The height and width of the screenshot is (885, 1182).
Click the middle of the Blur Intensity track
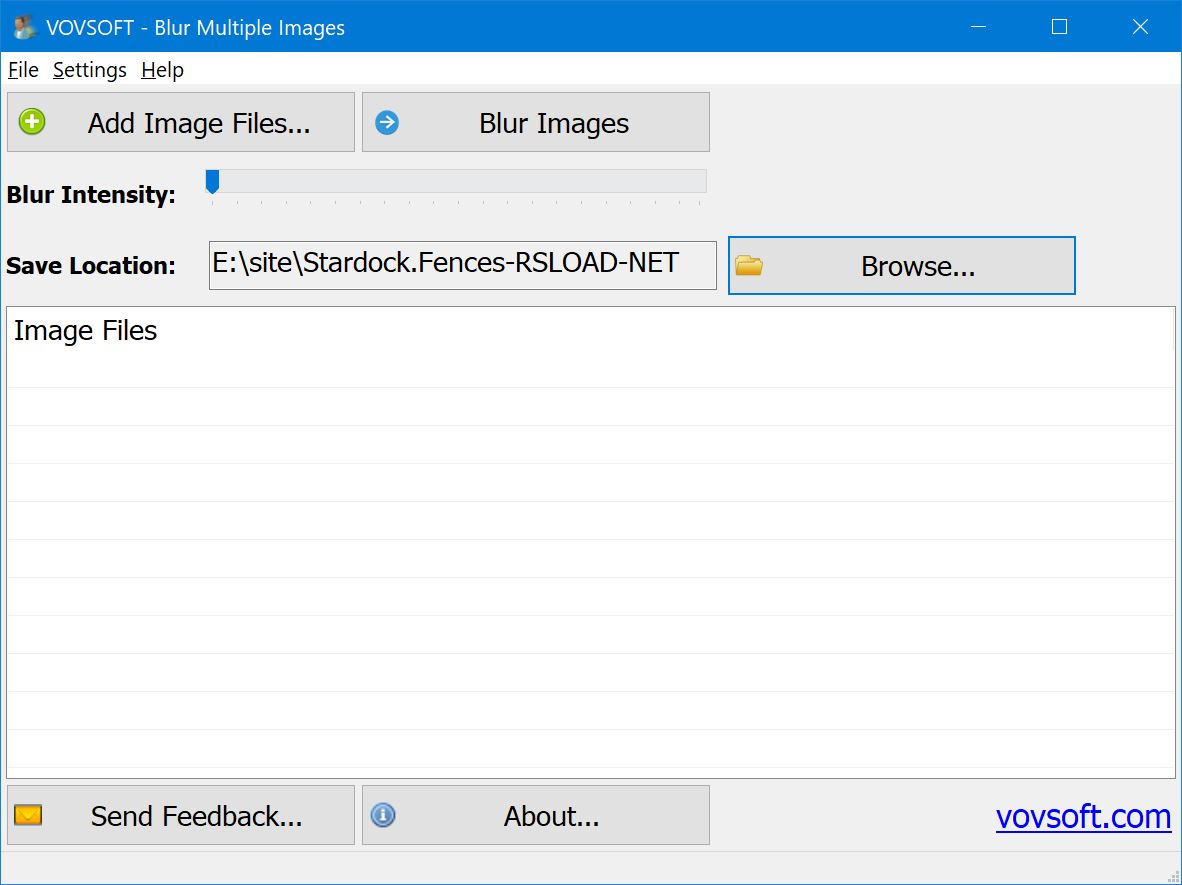[x=457, y=181]
